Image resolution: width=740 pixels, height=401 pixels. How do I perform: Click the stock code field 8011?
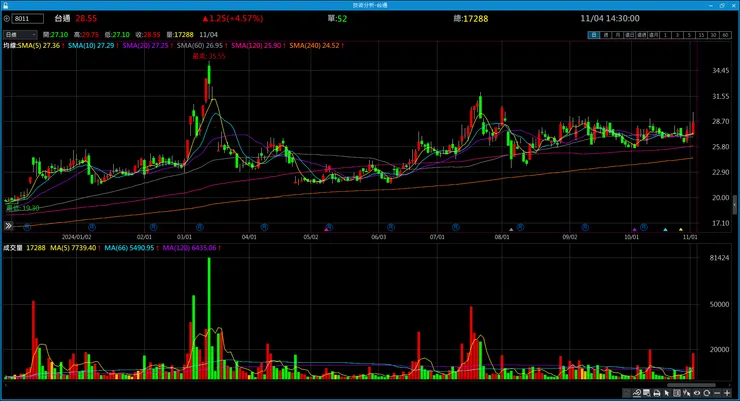[28, 18]
